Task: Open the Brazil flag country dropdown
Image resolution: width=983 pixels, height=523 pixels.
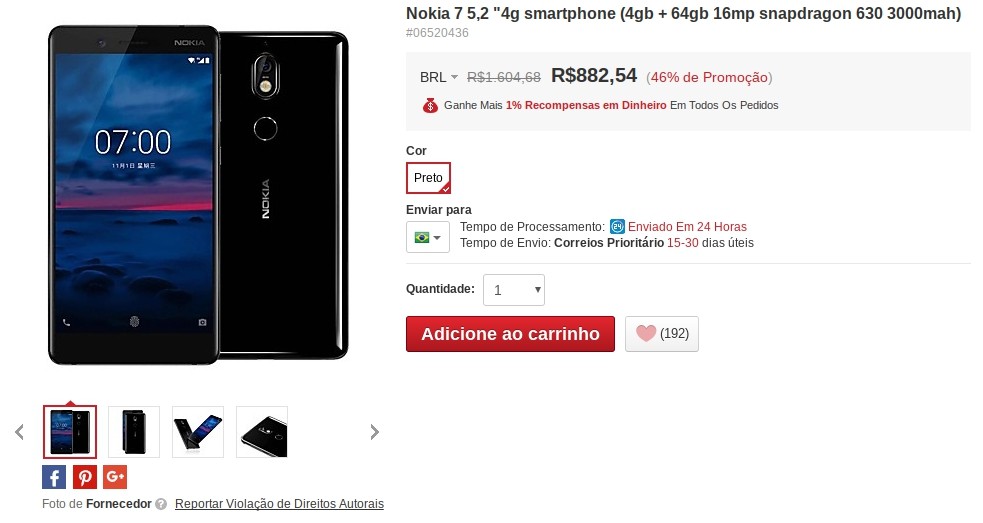Action: pos(428,238)
